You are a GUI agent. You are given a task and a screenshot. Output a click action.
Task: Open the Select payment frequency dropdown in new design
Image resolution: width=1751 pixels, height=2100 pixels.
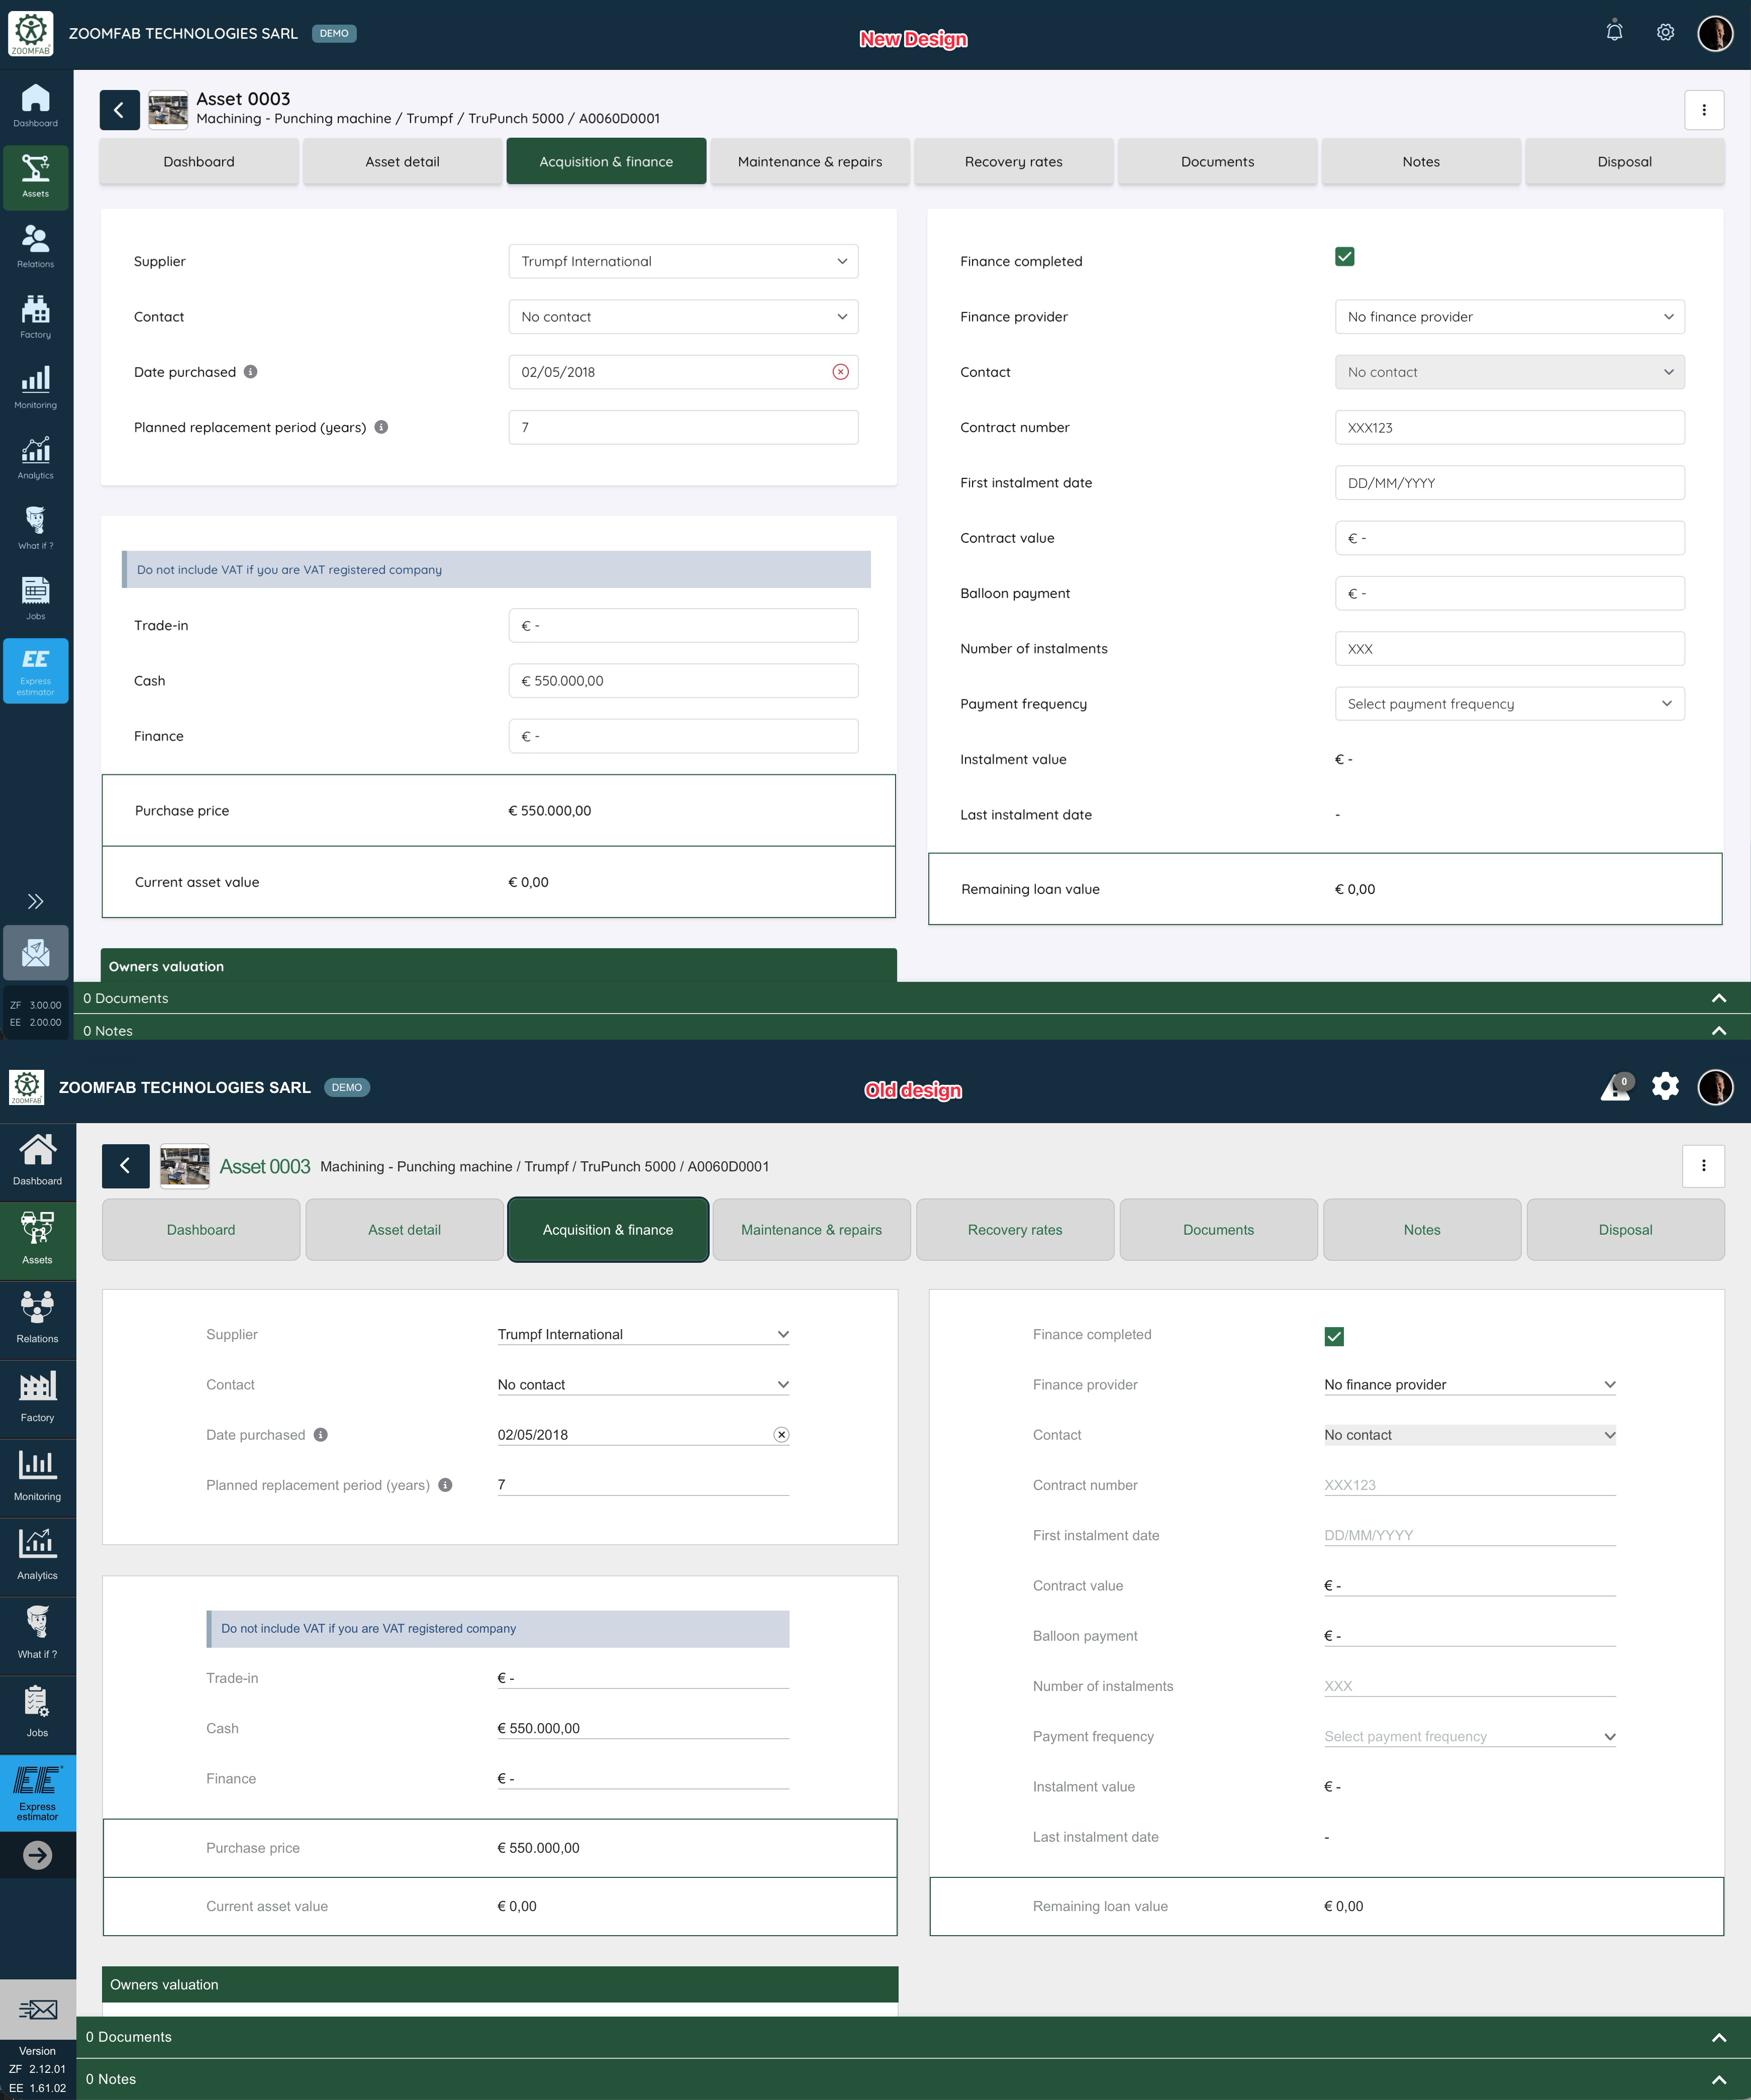pyautogui.click(x=1509, y=704)
